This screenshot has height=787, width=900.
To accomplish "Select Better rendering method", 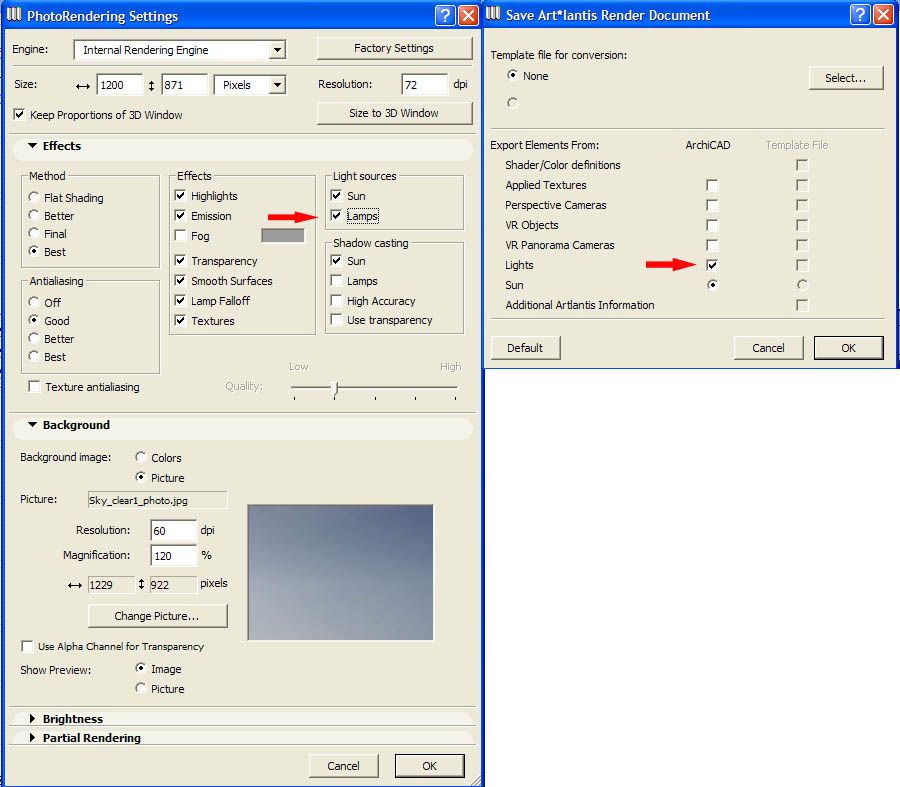I will [x=33, y=215].
